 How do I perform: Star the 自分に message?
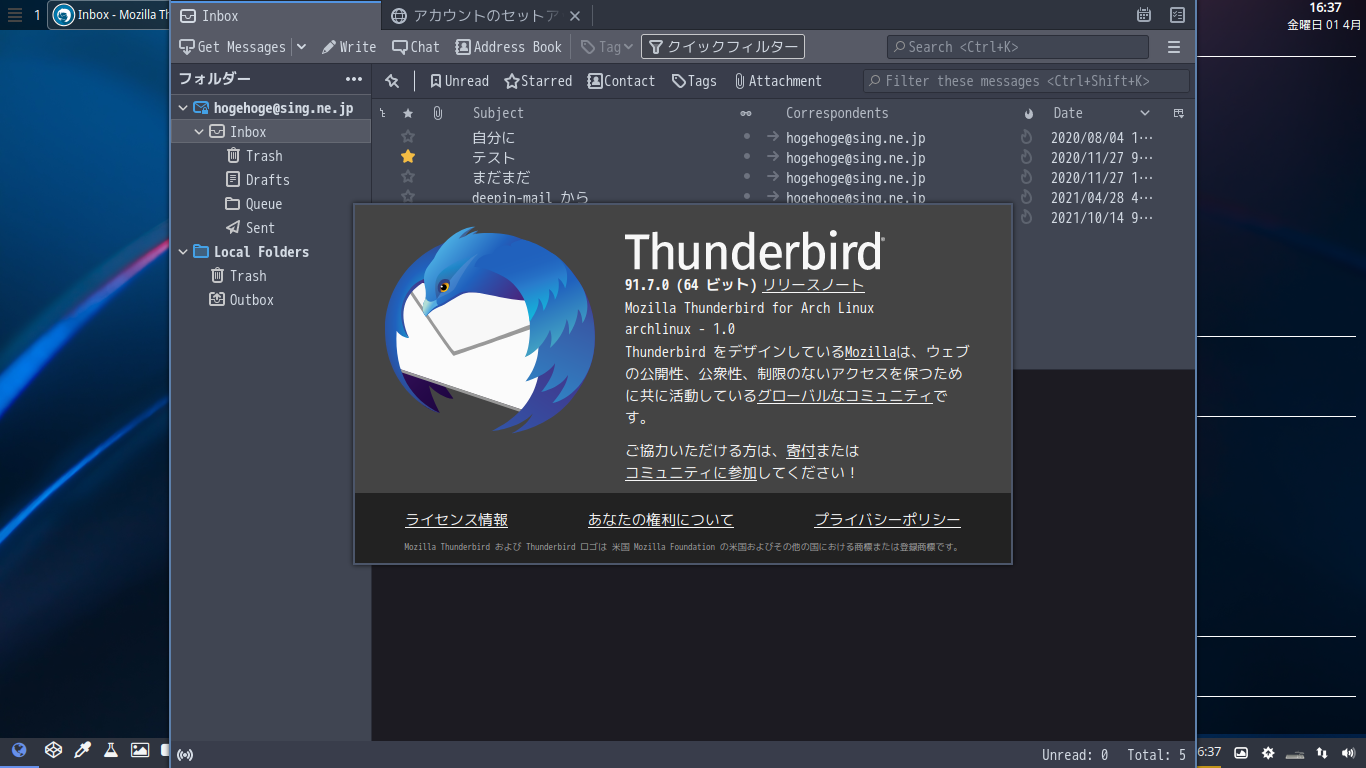[x=407, y=137]
